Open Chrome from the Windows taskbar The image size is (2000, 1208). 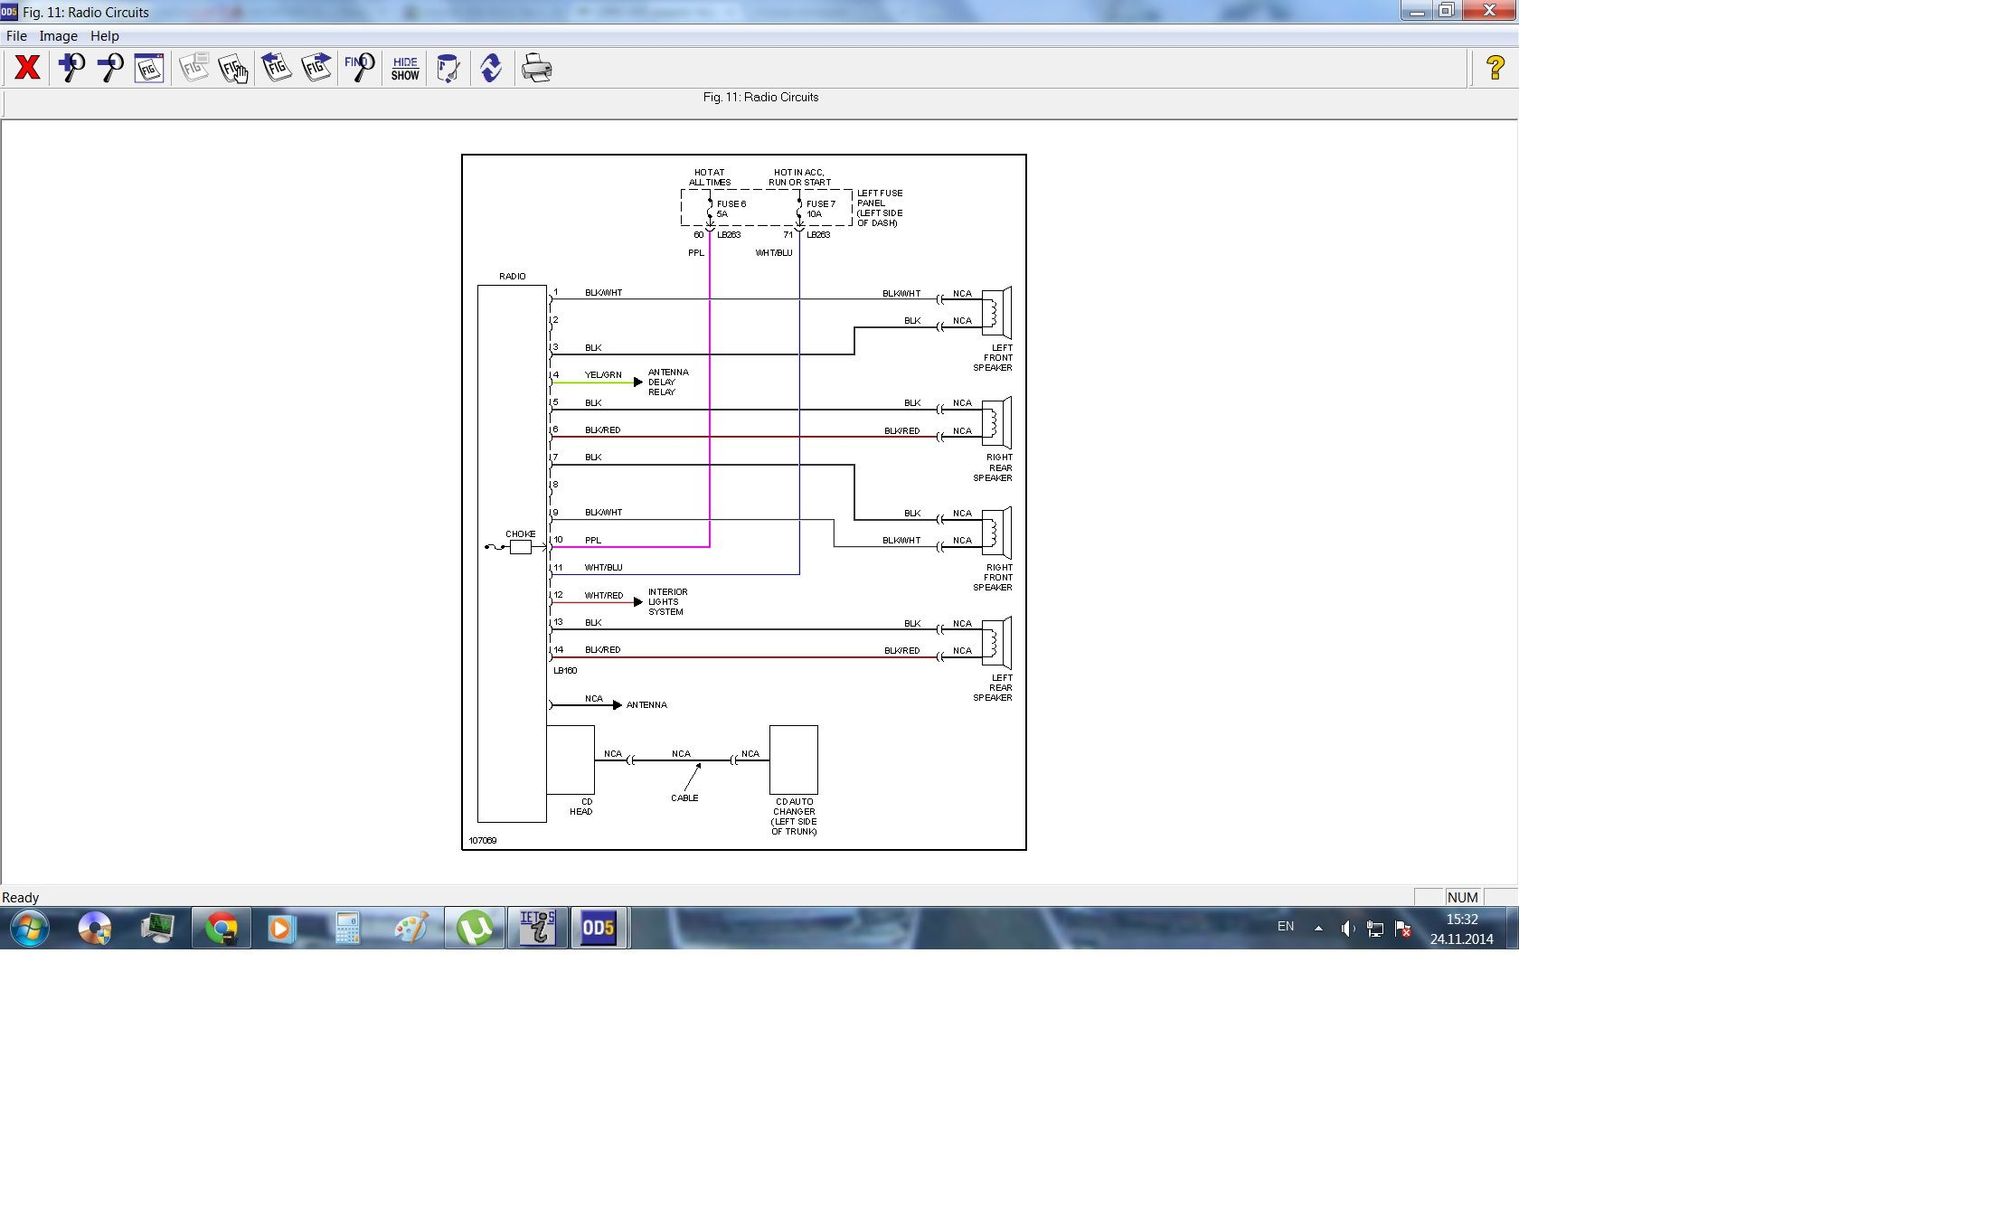point(221,928)
